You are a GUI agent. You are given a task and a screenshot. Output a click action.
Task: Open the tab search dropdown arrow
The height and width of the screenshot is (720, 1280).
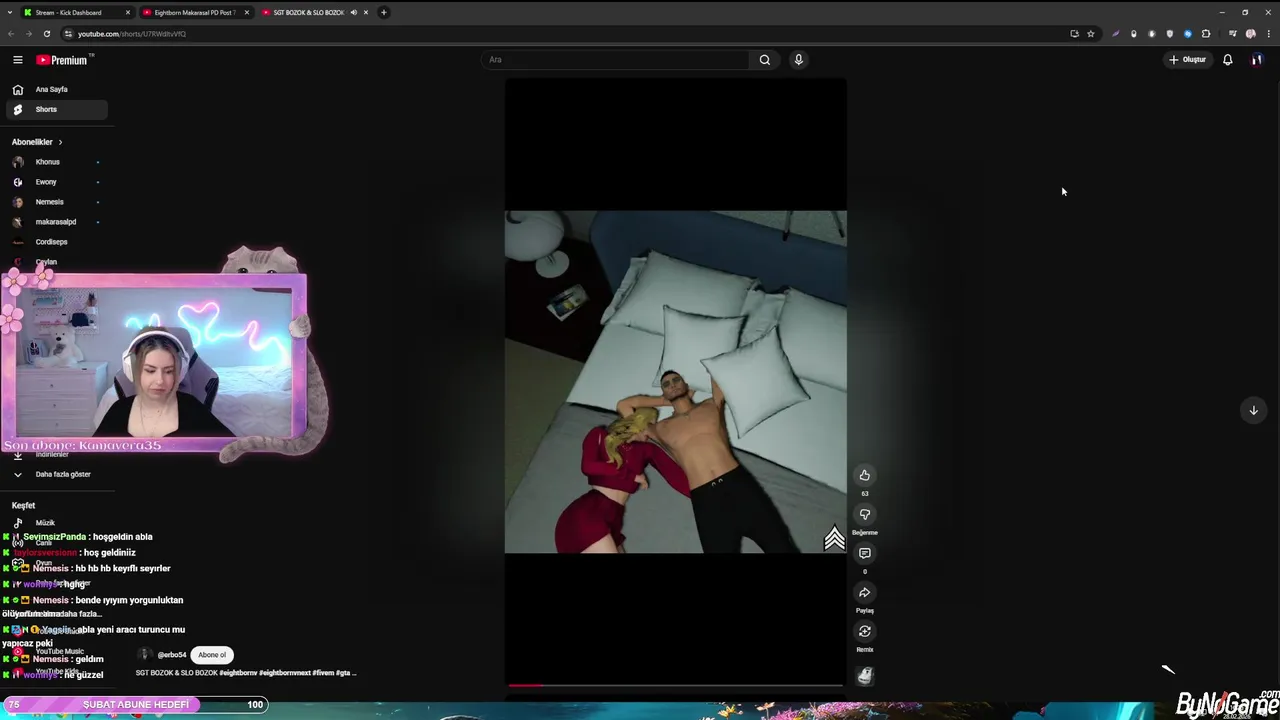pos(10,13)
